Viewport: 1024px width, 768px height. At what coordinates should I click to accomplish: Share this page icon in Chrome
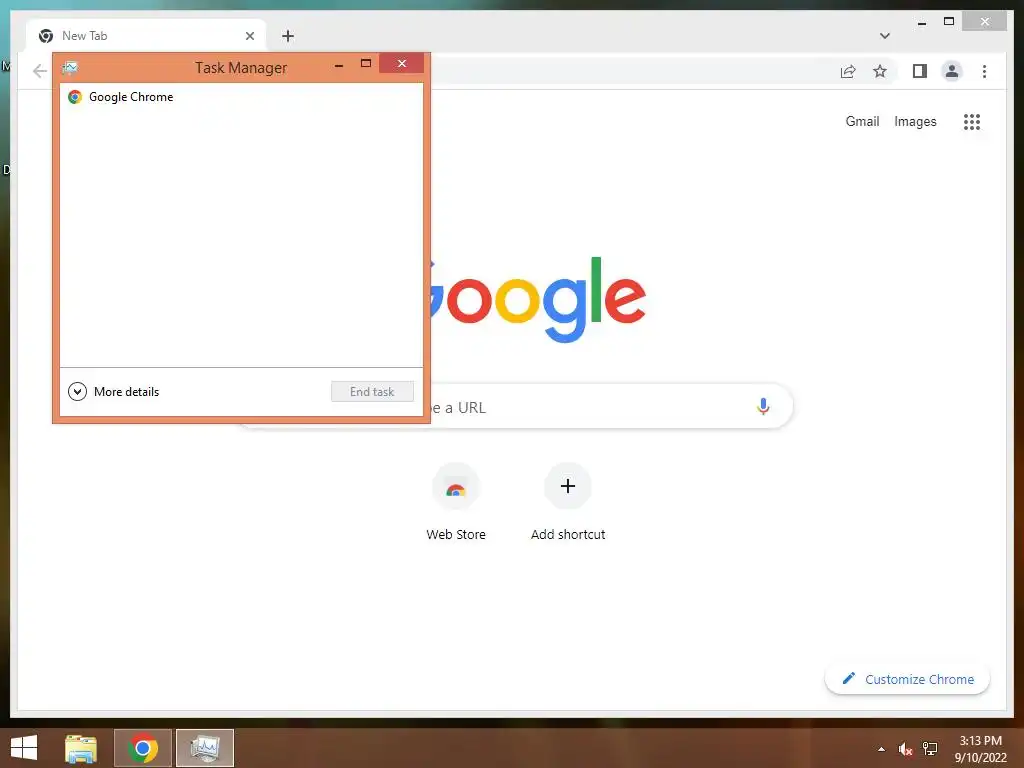pos(848,71)
